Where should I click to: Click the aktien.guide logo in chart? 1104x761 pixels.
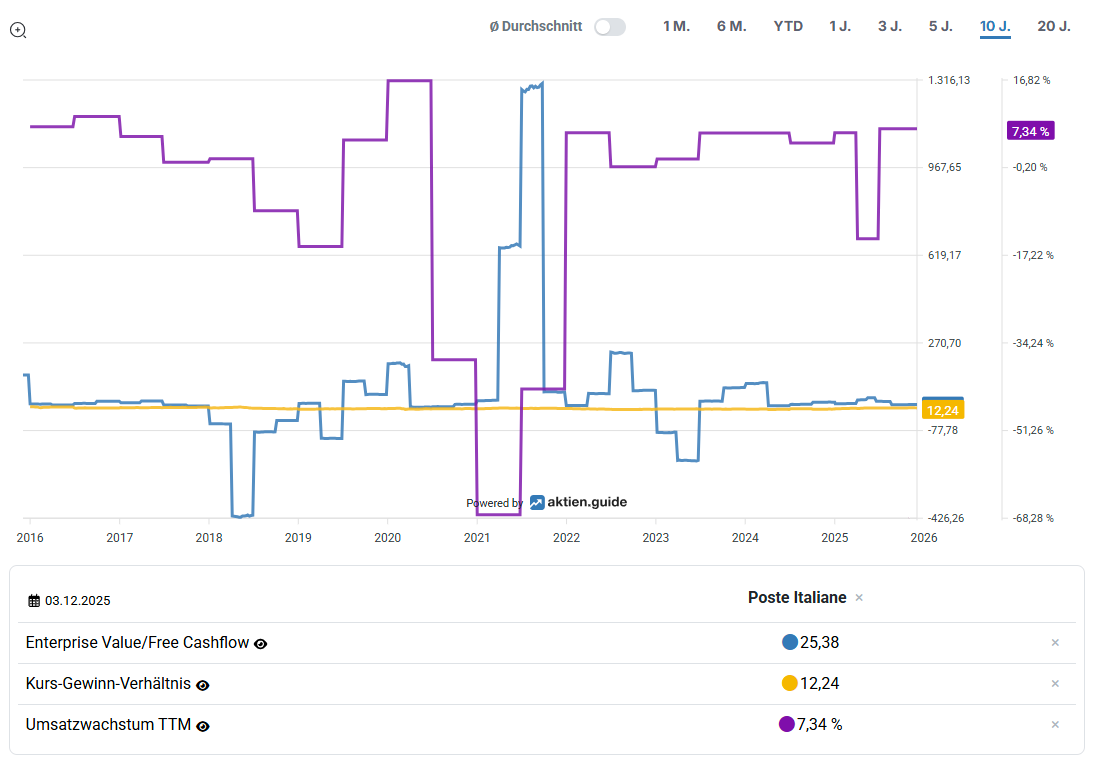click(578, 502)
